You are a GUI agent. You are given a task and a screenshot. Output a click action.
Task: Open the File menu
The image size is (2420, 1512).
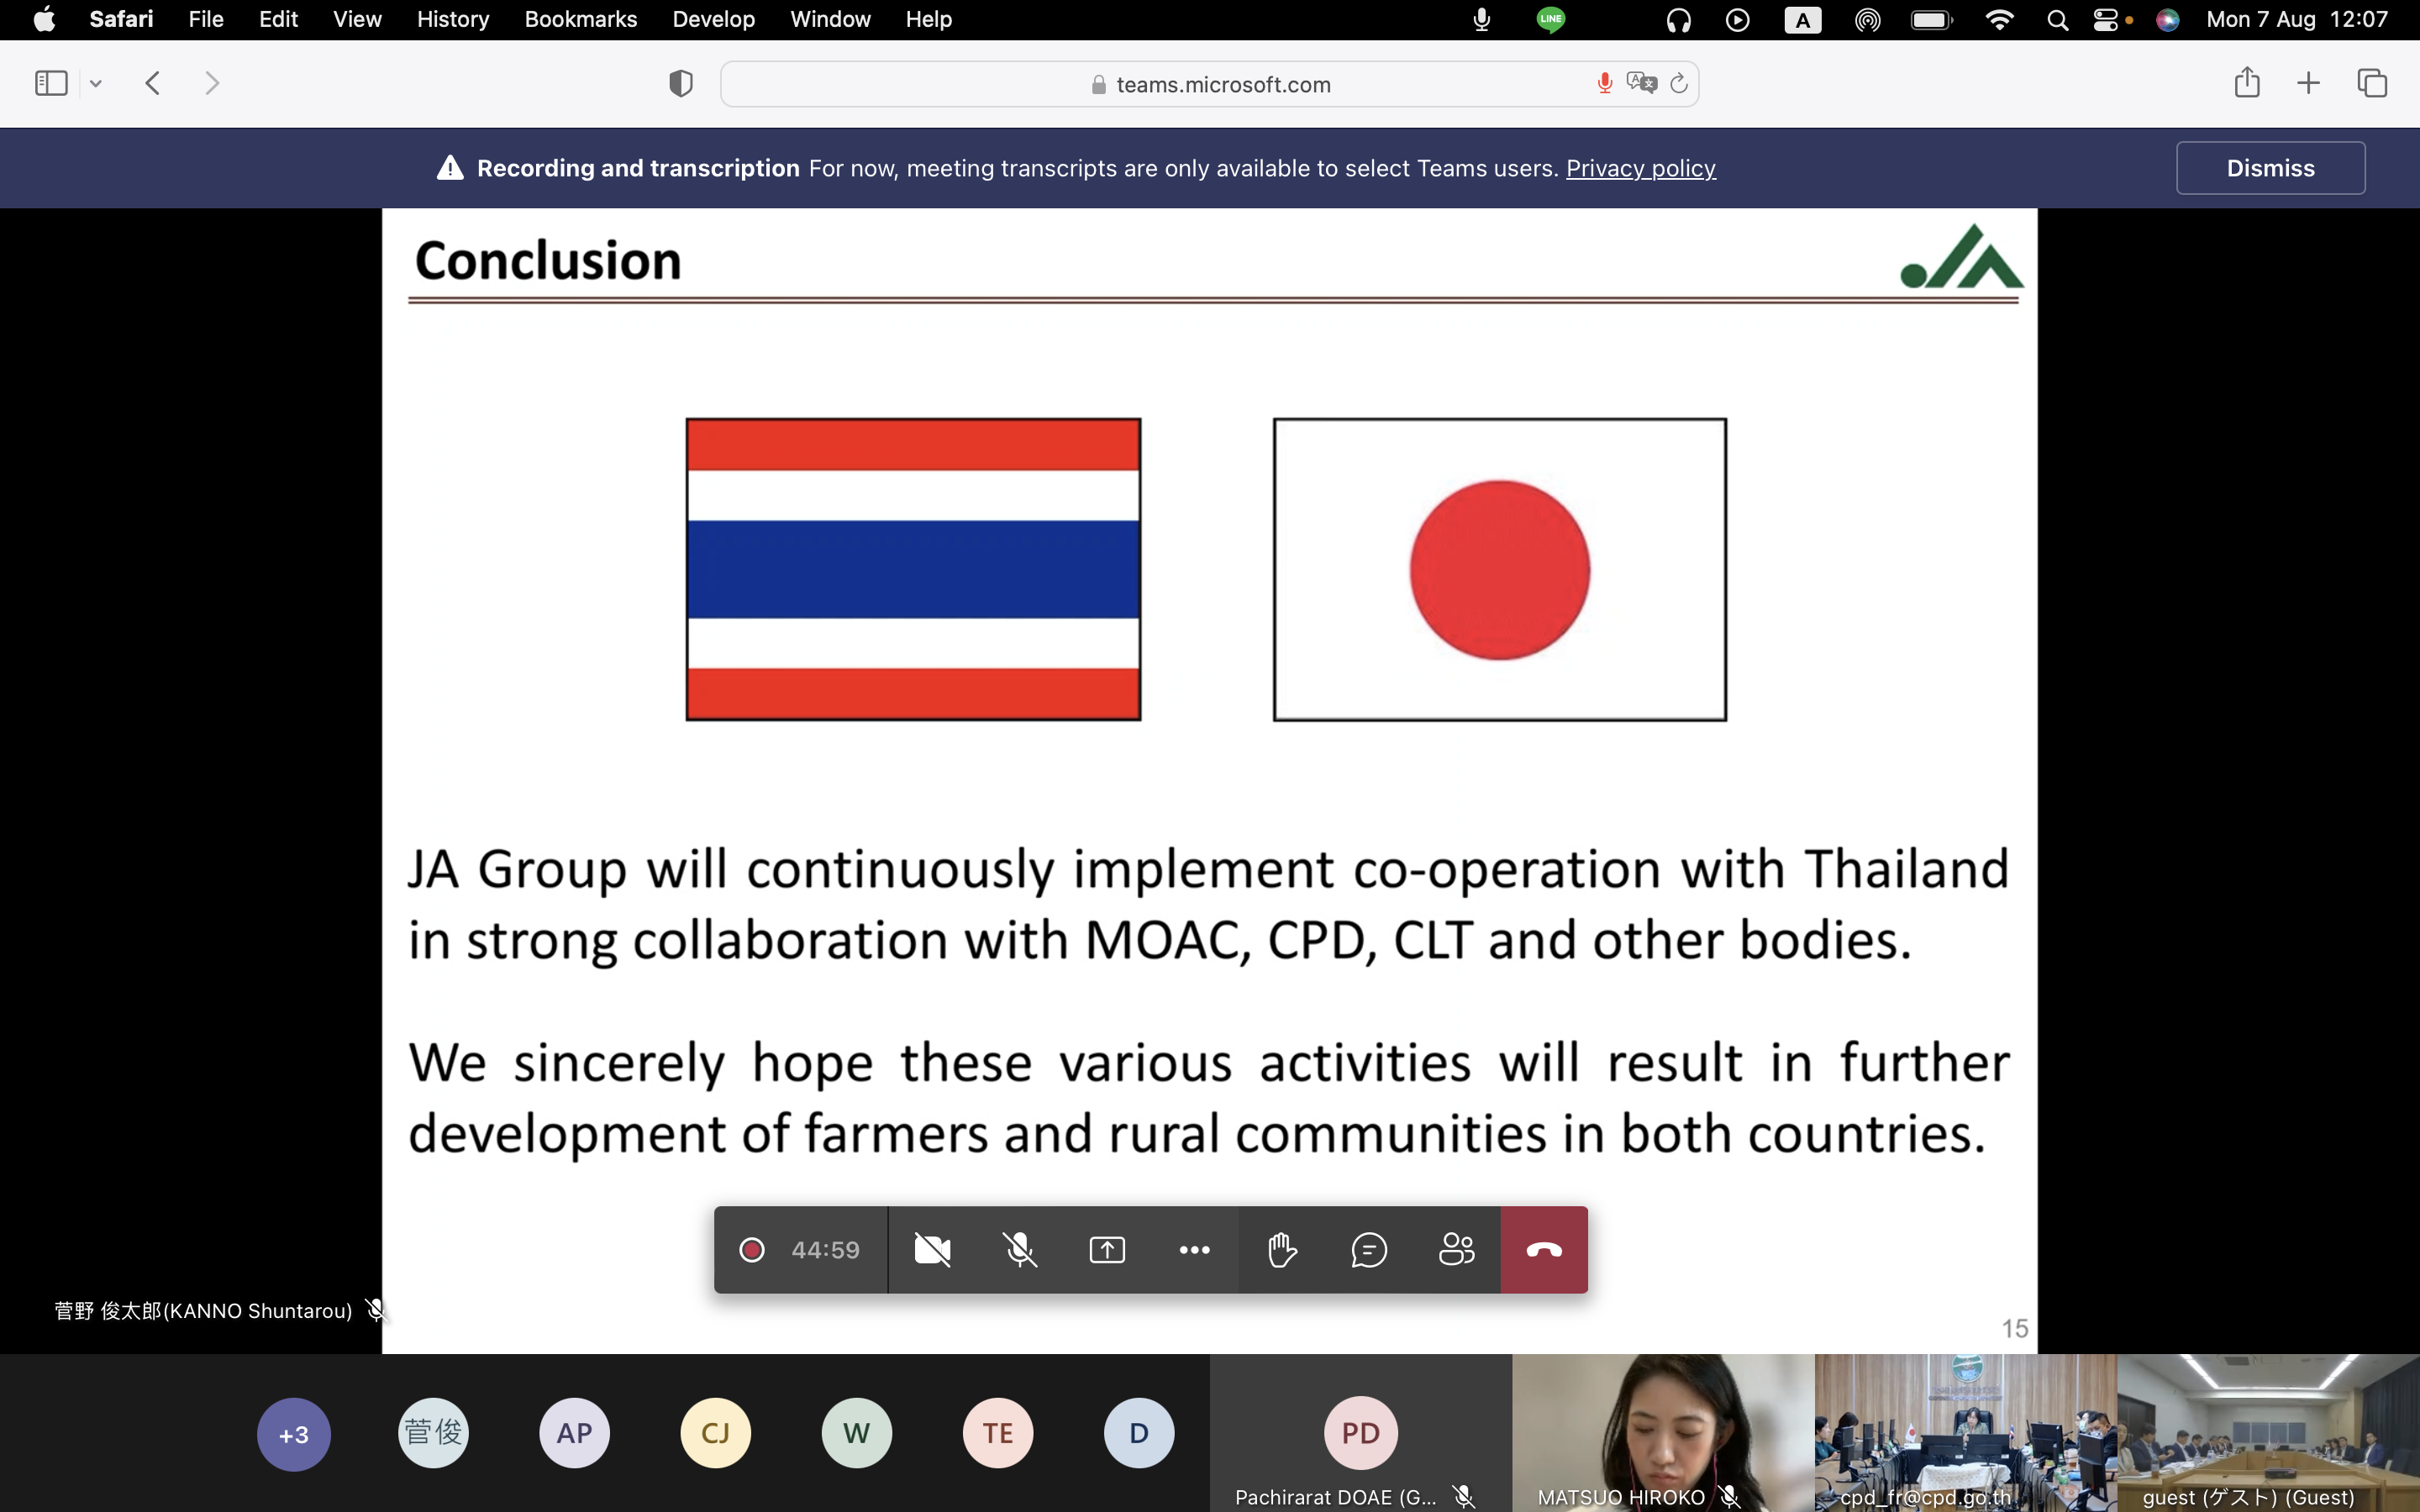click(206, 19)
